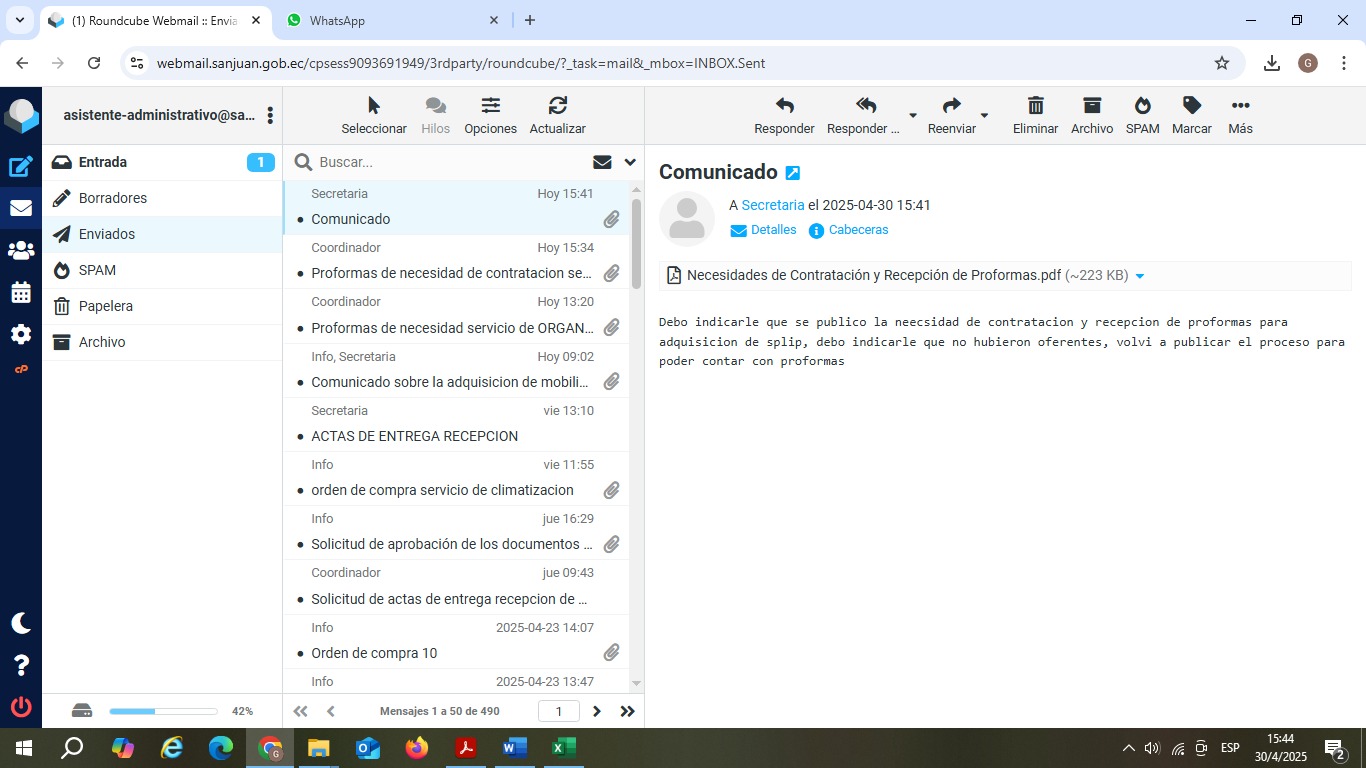Compose new message using pencil icon
This screenshot has height=768, width=1366.
[21, 167]
